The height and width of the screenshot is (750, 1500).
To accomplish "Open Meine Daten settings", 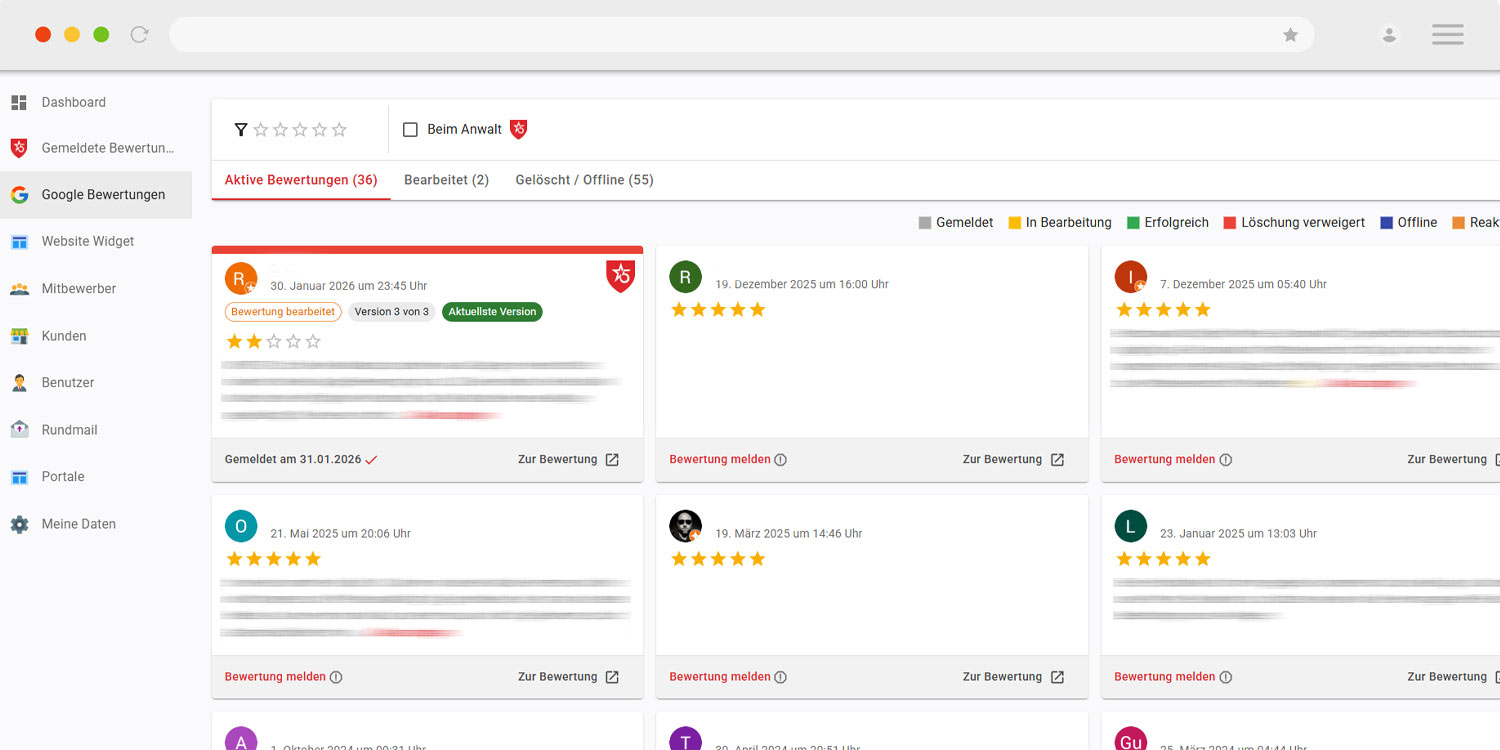I will click(78, 524).
